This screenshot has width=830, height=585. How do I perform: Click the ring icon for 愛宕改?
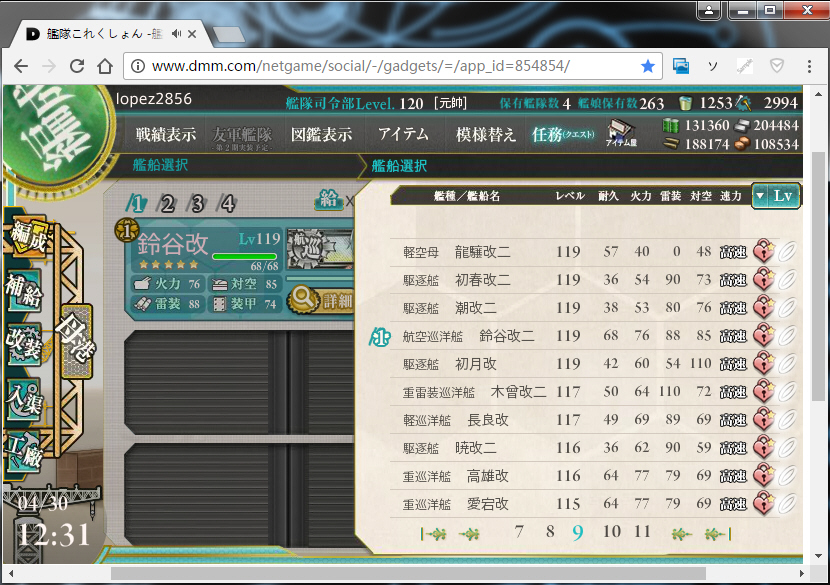tap(787, 504)
